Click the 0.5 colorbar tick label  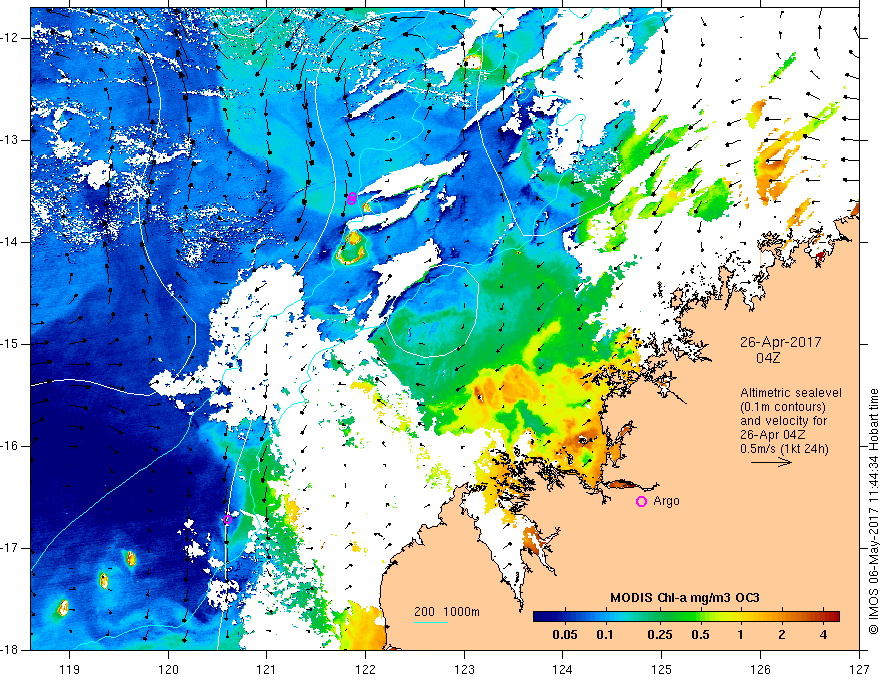[x=700, y=635]
